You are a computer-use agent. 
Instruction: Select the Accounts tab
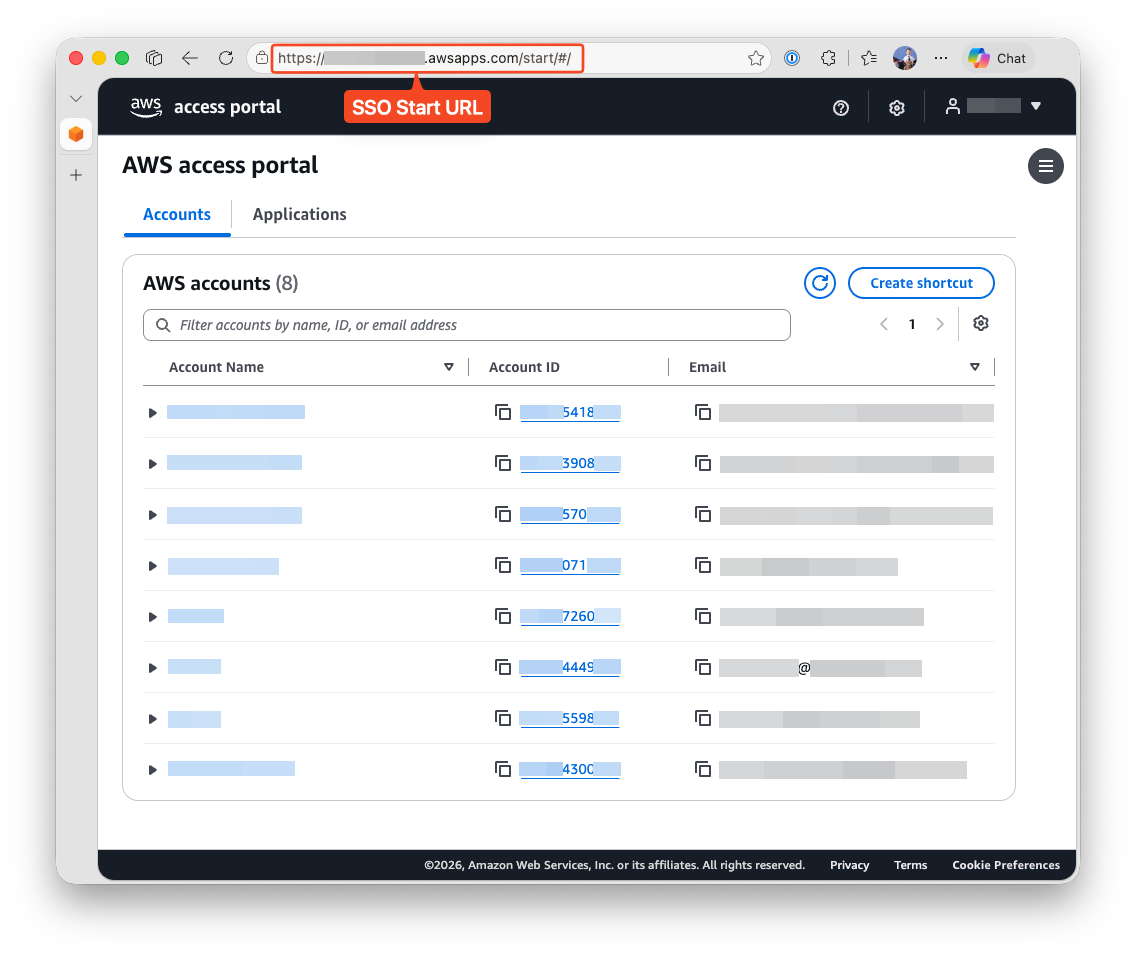coord(177,214)
